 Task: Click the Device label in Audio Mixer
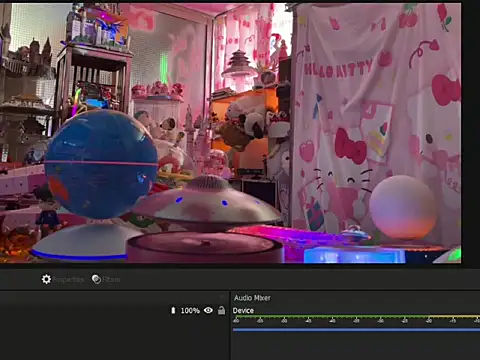pyautogui.click(x=243, y=311)
